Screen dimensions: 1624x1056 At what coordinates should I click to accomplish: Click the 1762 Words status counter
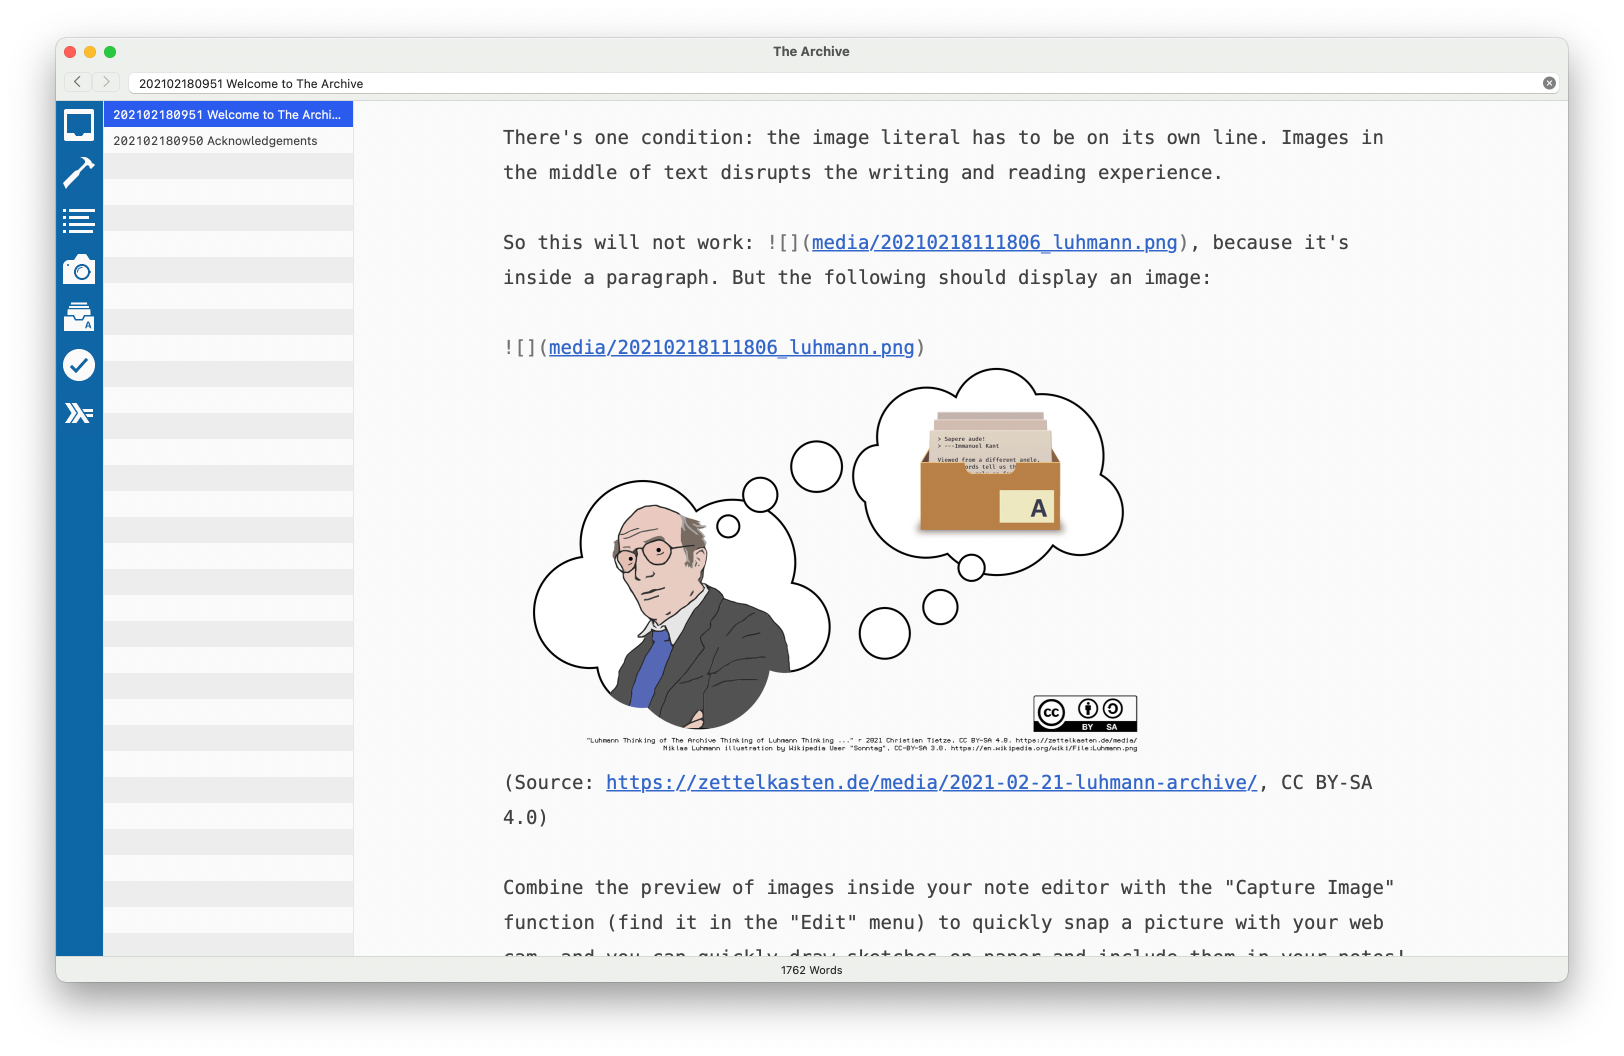[811, 970]
